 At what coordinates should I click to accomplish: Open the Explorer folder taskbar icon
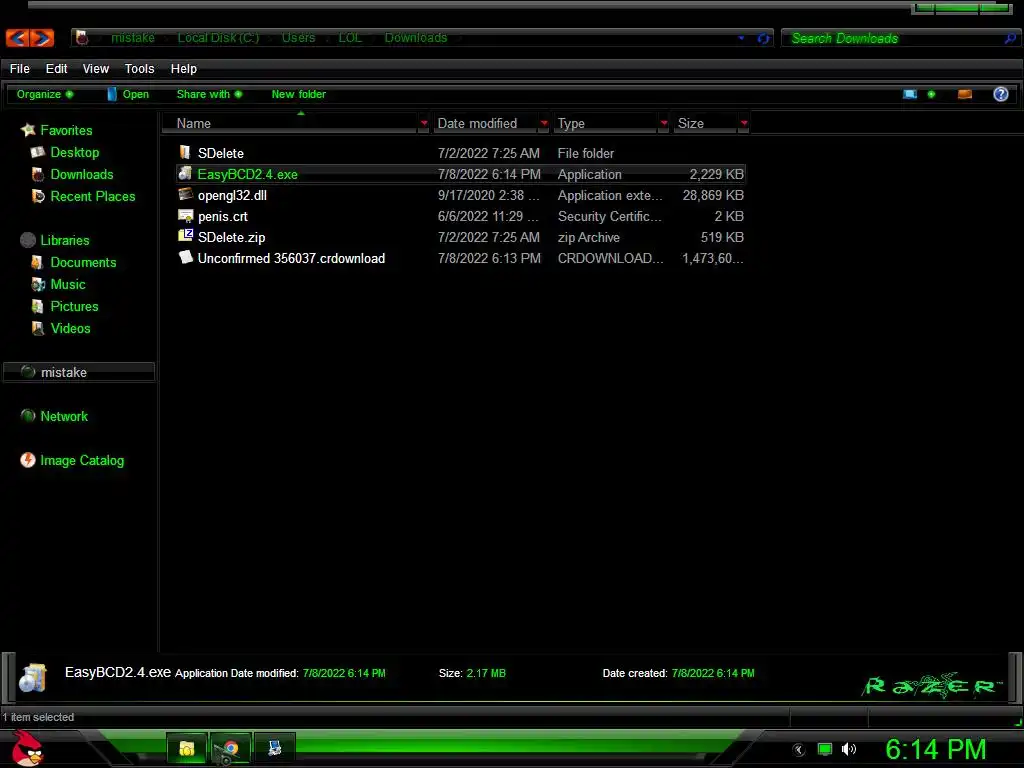187,748
